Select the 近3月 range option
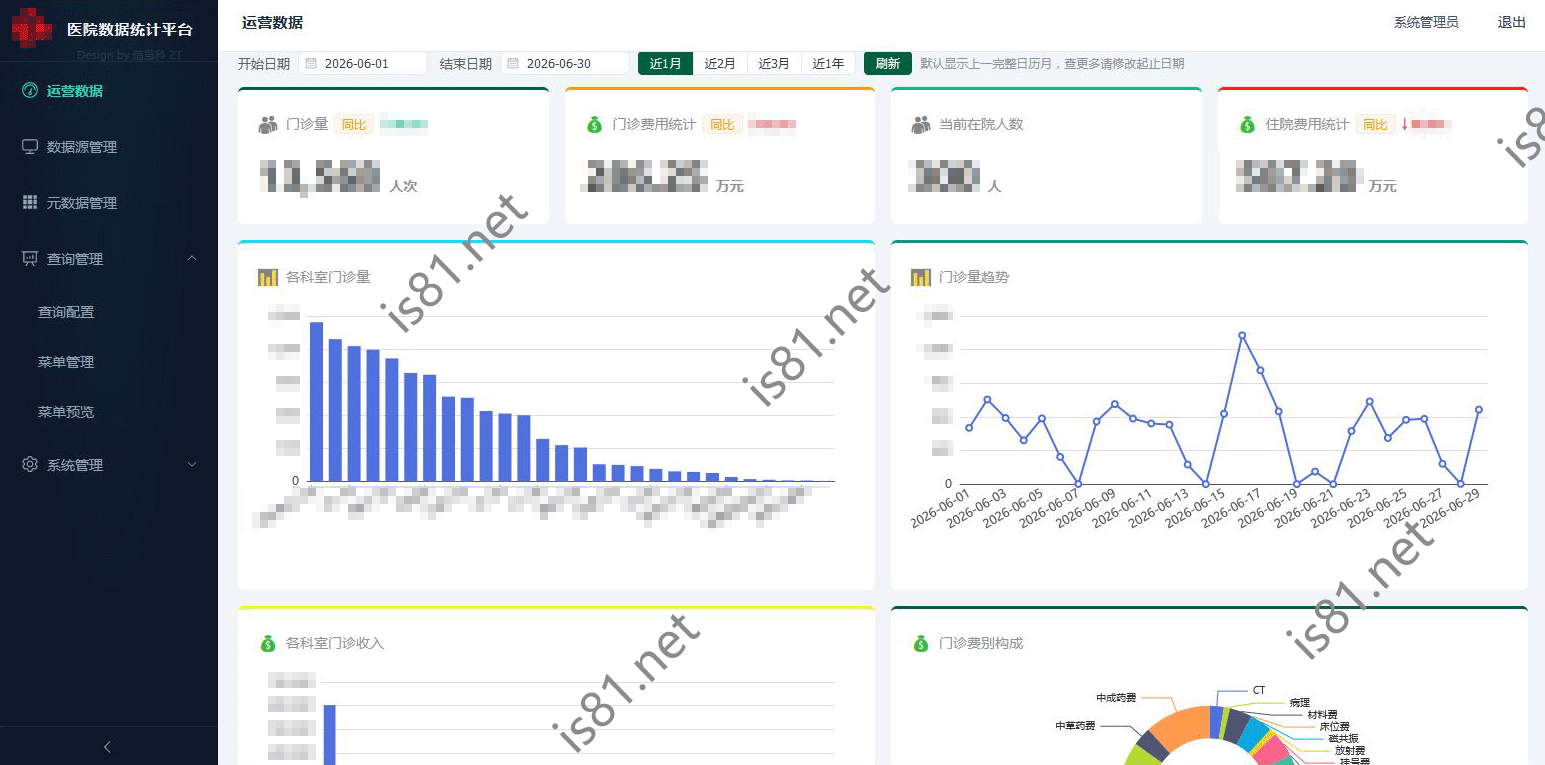Screen dimensions: 1545x765 [x=774, y=63]
